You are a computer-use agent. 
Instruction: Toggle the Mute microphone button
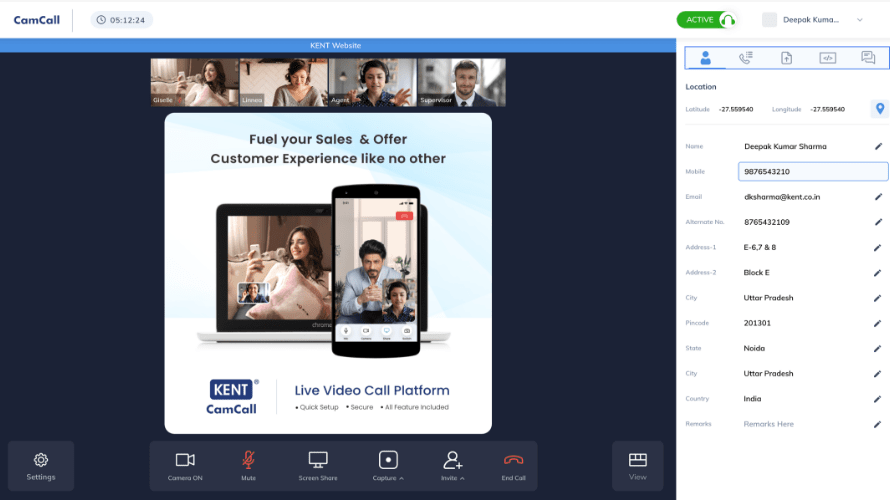click(x=248, y=466)
